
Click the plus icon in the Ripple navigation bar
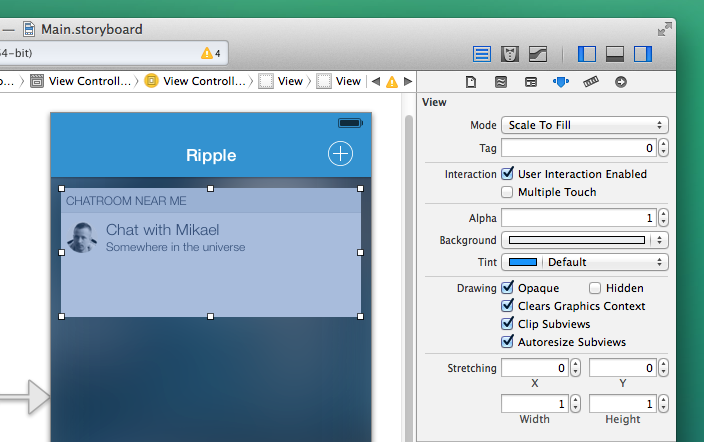(x=341, y=154)
